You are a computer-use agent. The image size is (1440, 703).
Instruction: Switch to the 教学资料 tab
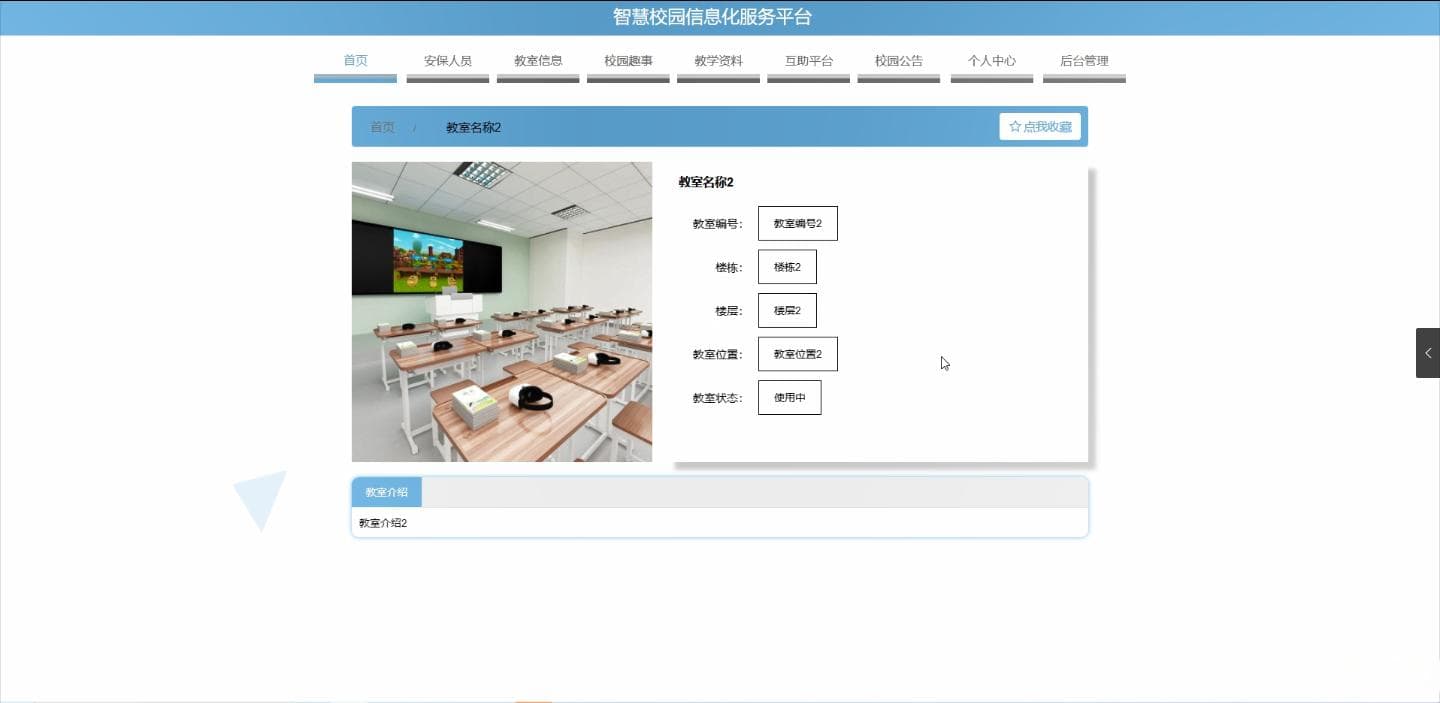click(x=718, y=61)
